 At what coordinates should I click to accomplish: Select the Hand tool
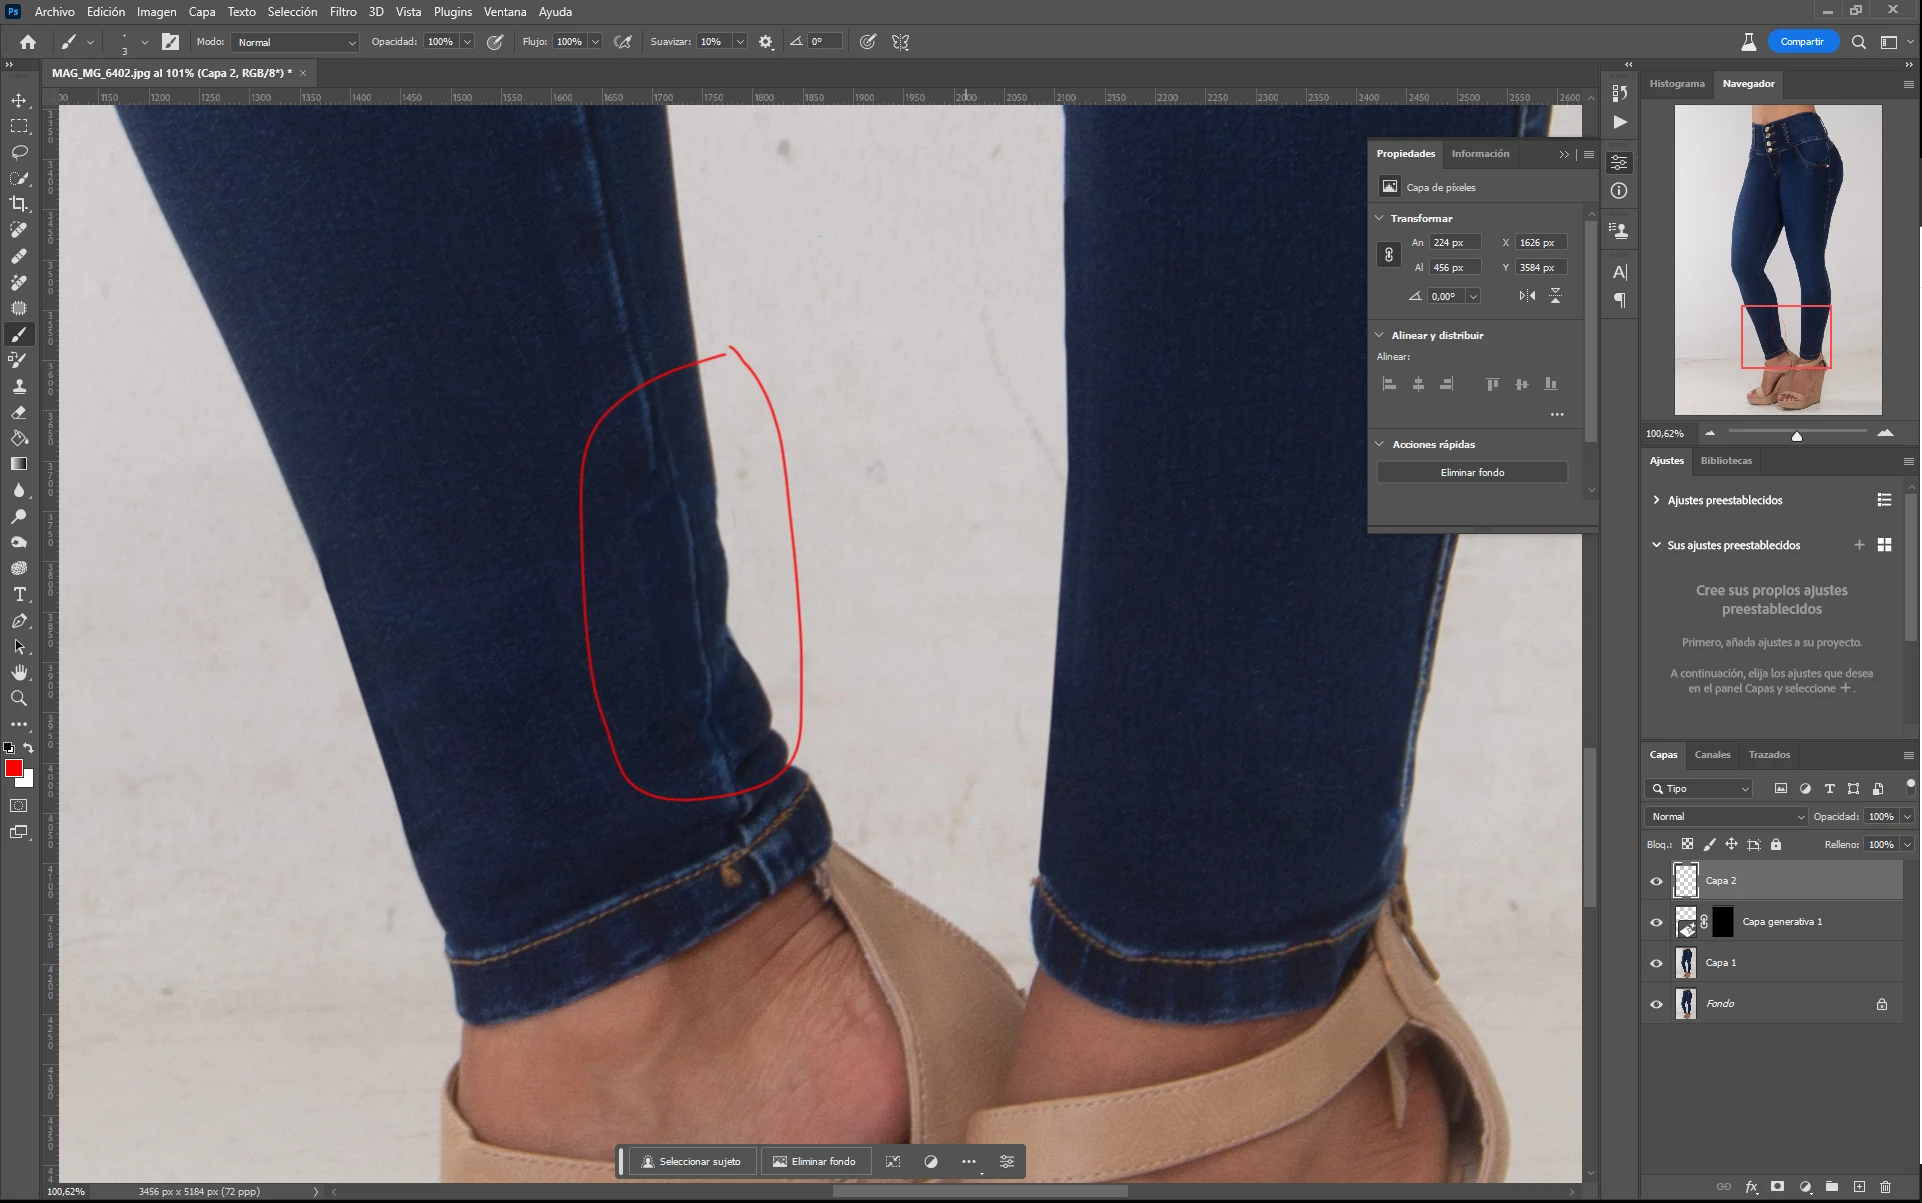19,672
